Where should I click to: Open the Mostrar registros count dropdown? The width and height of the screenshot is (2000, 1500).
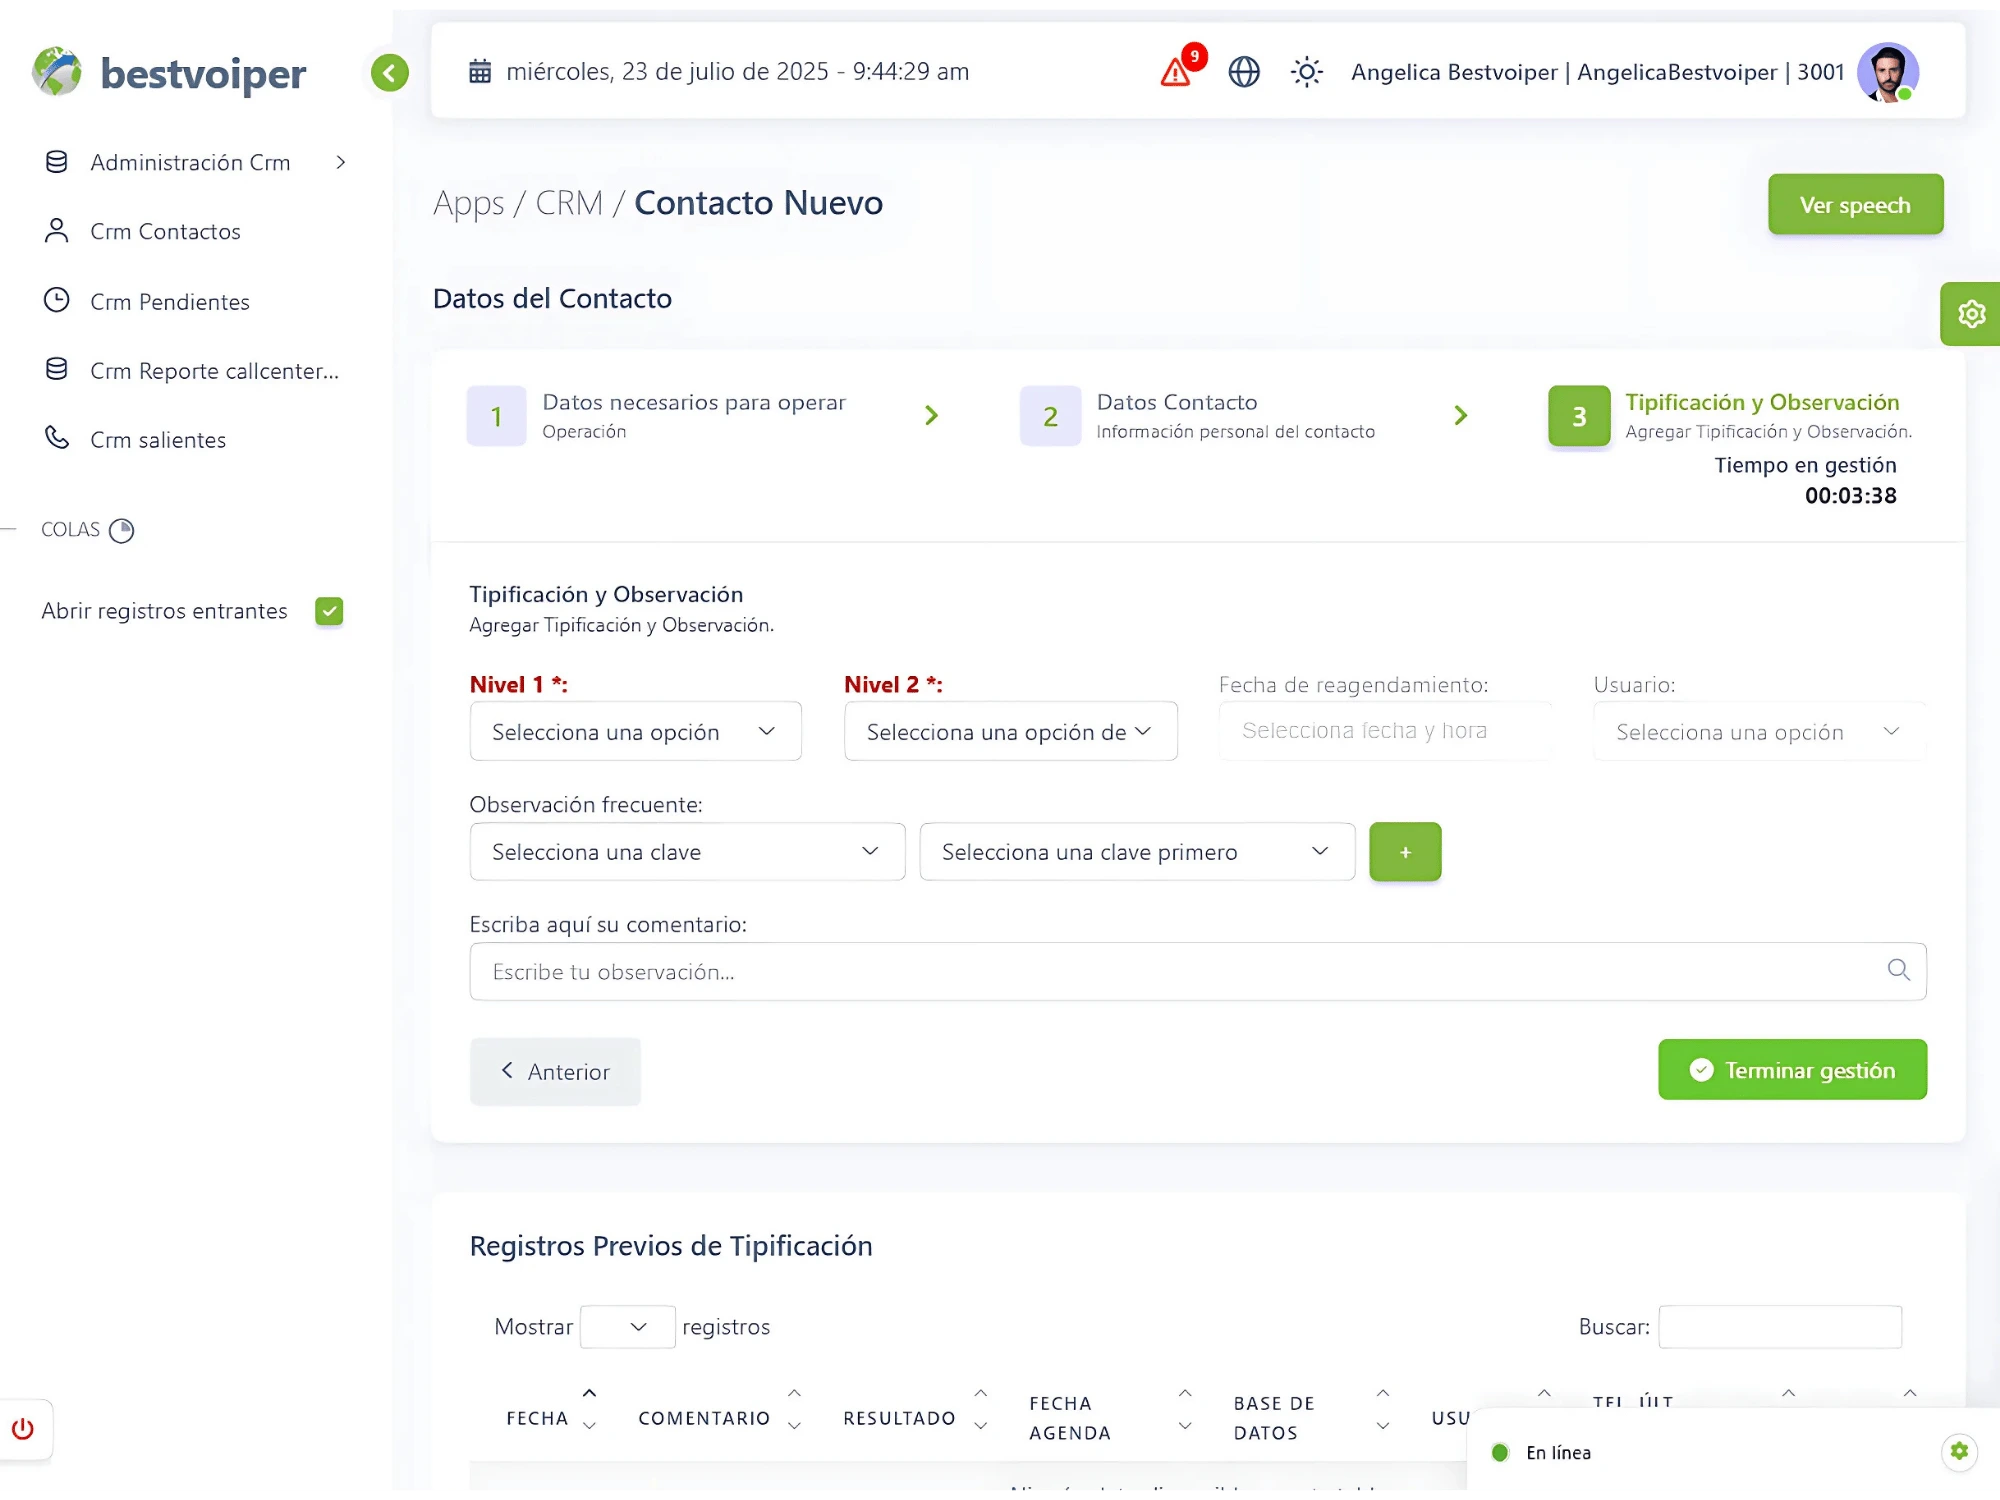627,1327
